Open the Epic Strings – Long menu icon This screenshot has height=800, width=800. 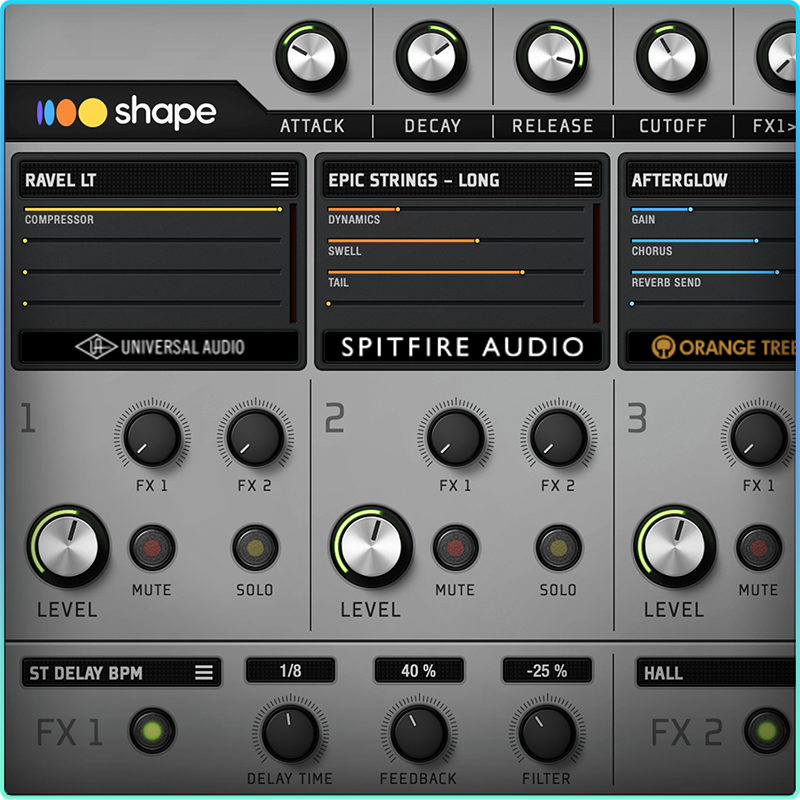[x=583, y=180]
